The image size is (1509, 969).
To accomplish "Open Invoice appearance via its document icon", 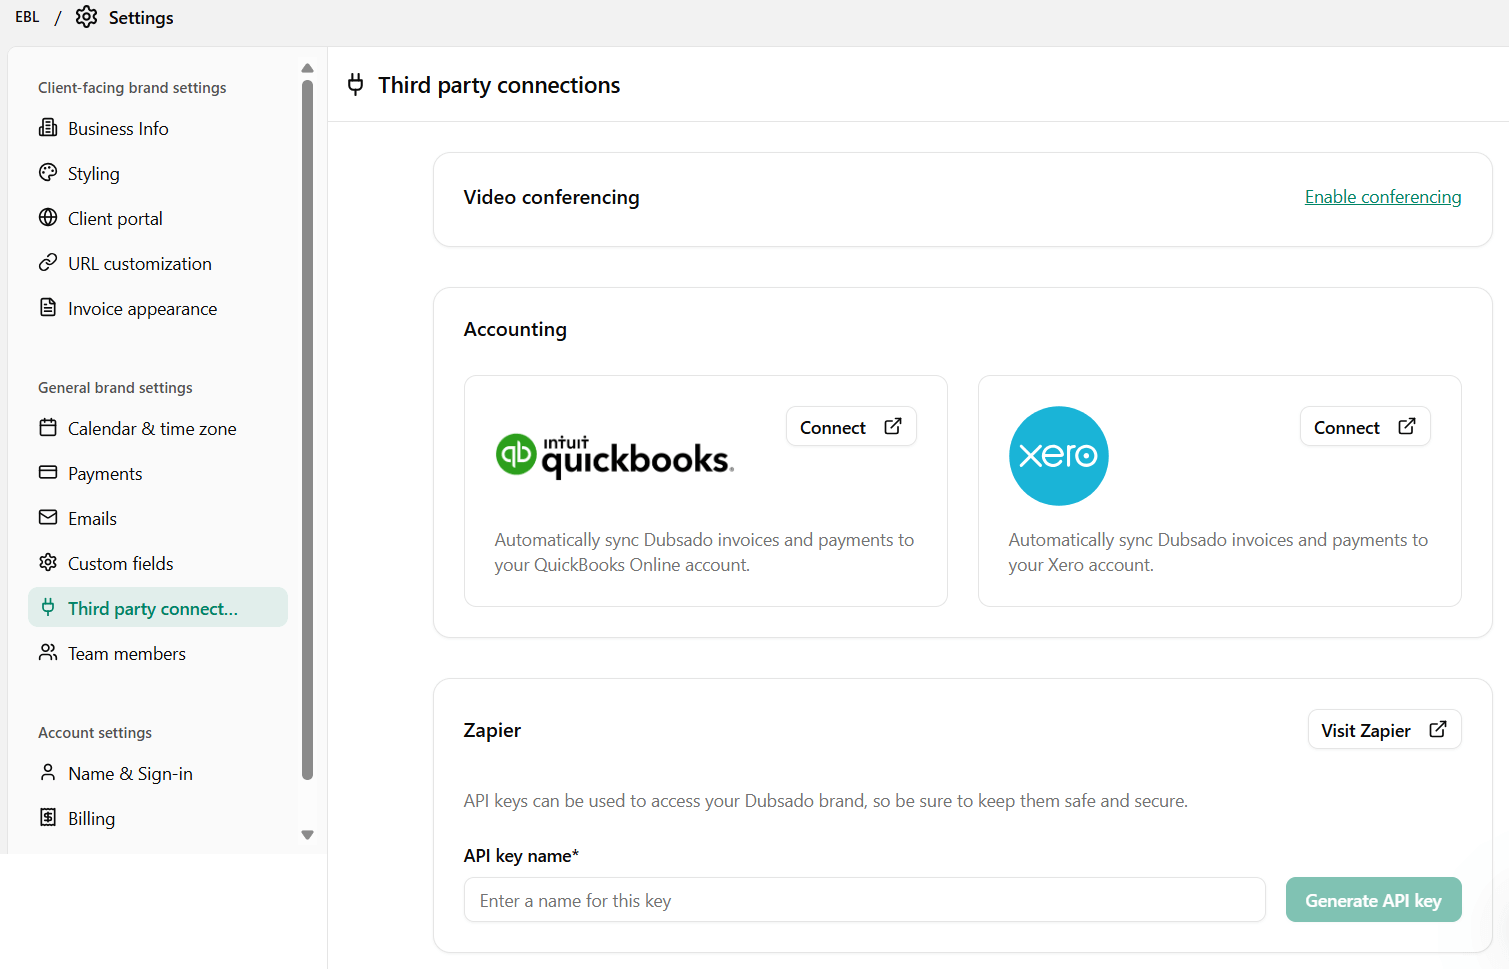I will [x=49, y=308].
